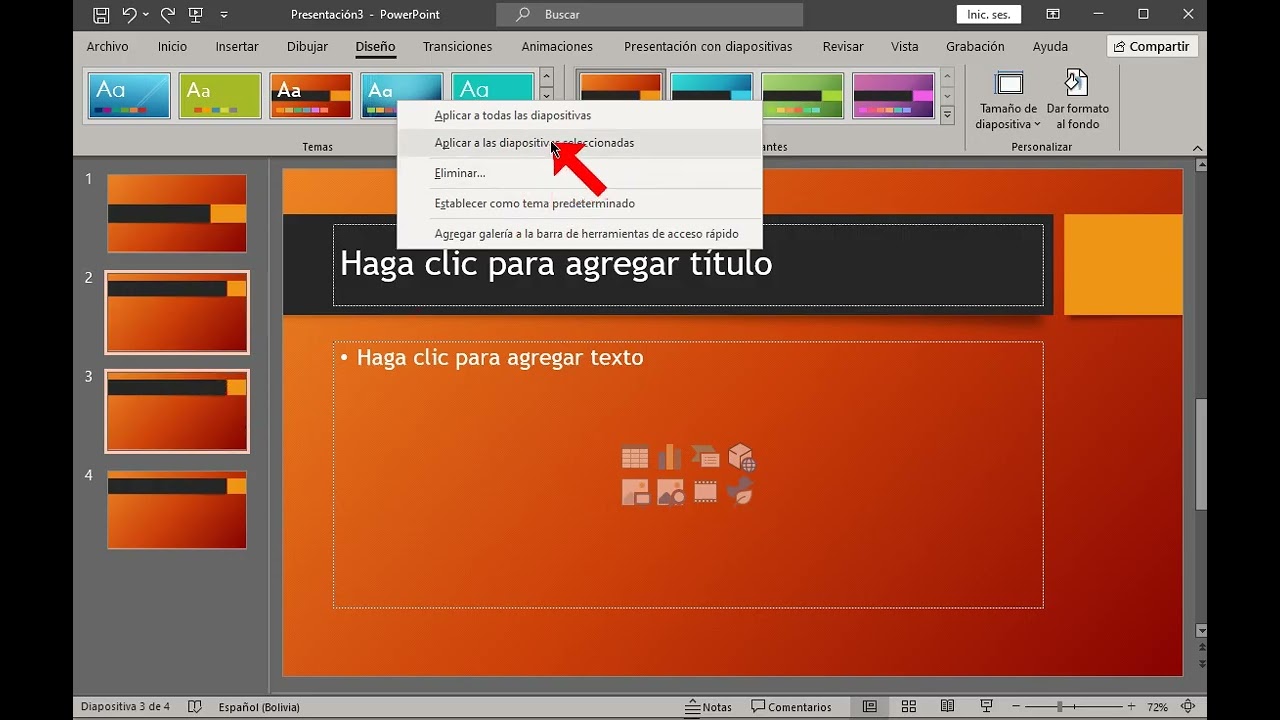Switch to Reading view

pos(947,707)
